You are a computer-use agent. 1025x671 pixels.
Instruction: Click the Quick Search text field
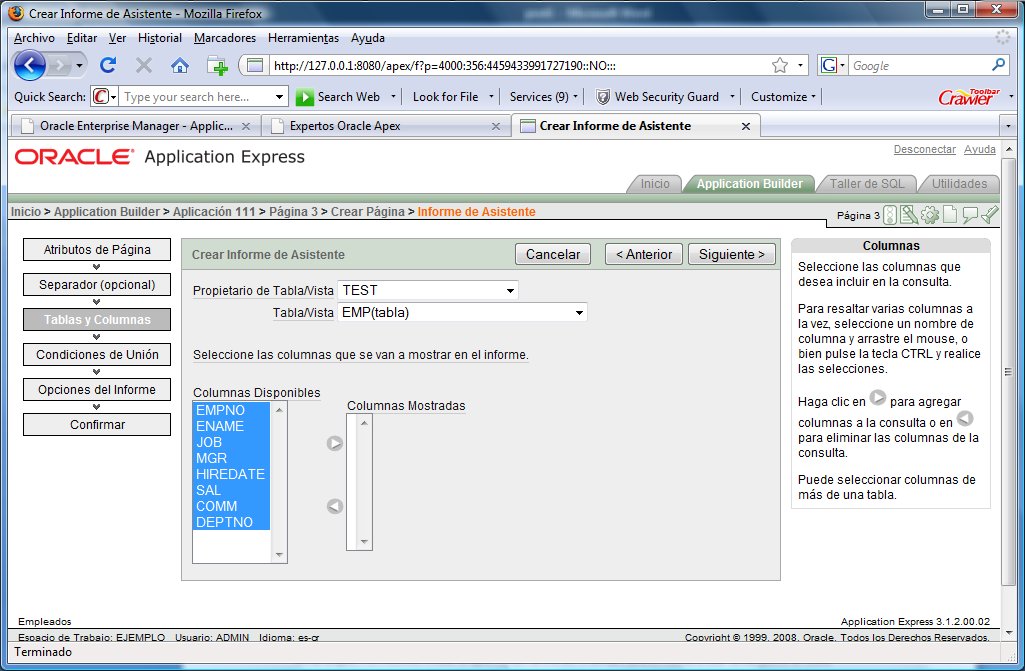[x=196, y=97]
